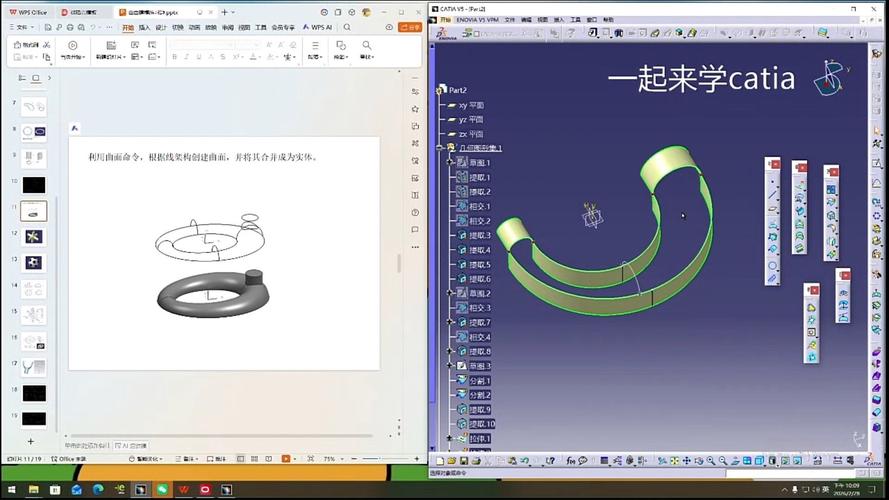Image resolution: width=889 pixels, height=500 pixels.
Task: Toggle strikethrough formatting in WPS ribbon
Action: pos(223,57)
